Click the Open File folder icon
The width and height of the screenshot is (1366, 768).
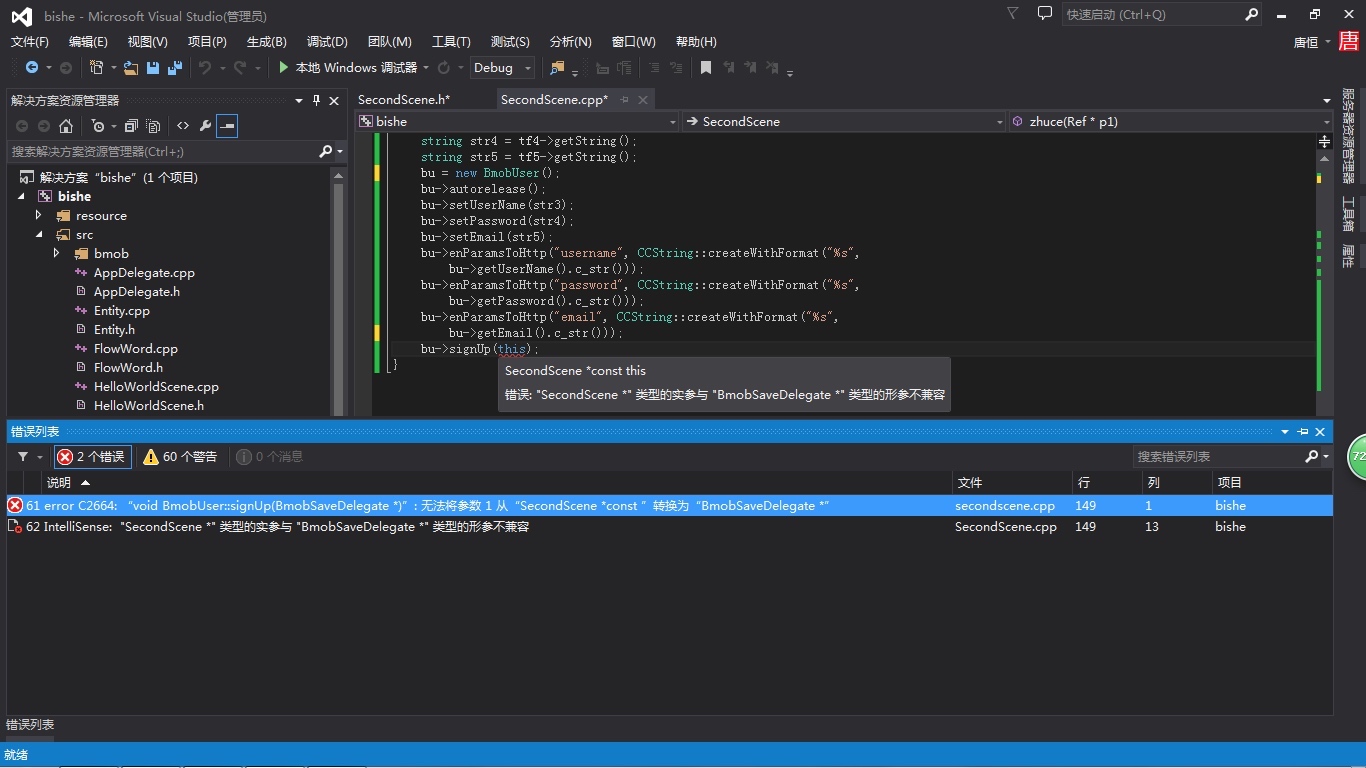(x=131, y=68)
